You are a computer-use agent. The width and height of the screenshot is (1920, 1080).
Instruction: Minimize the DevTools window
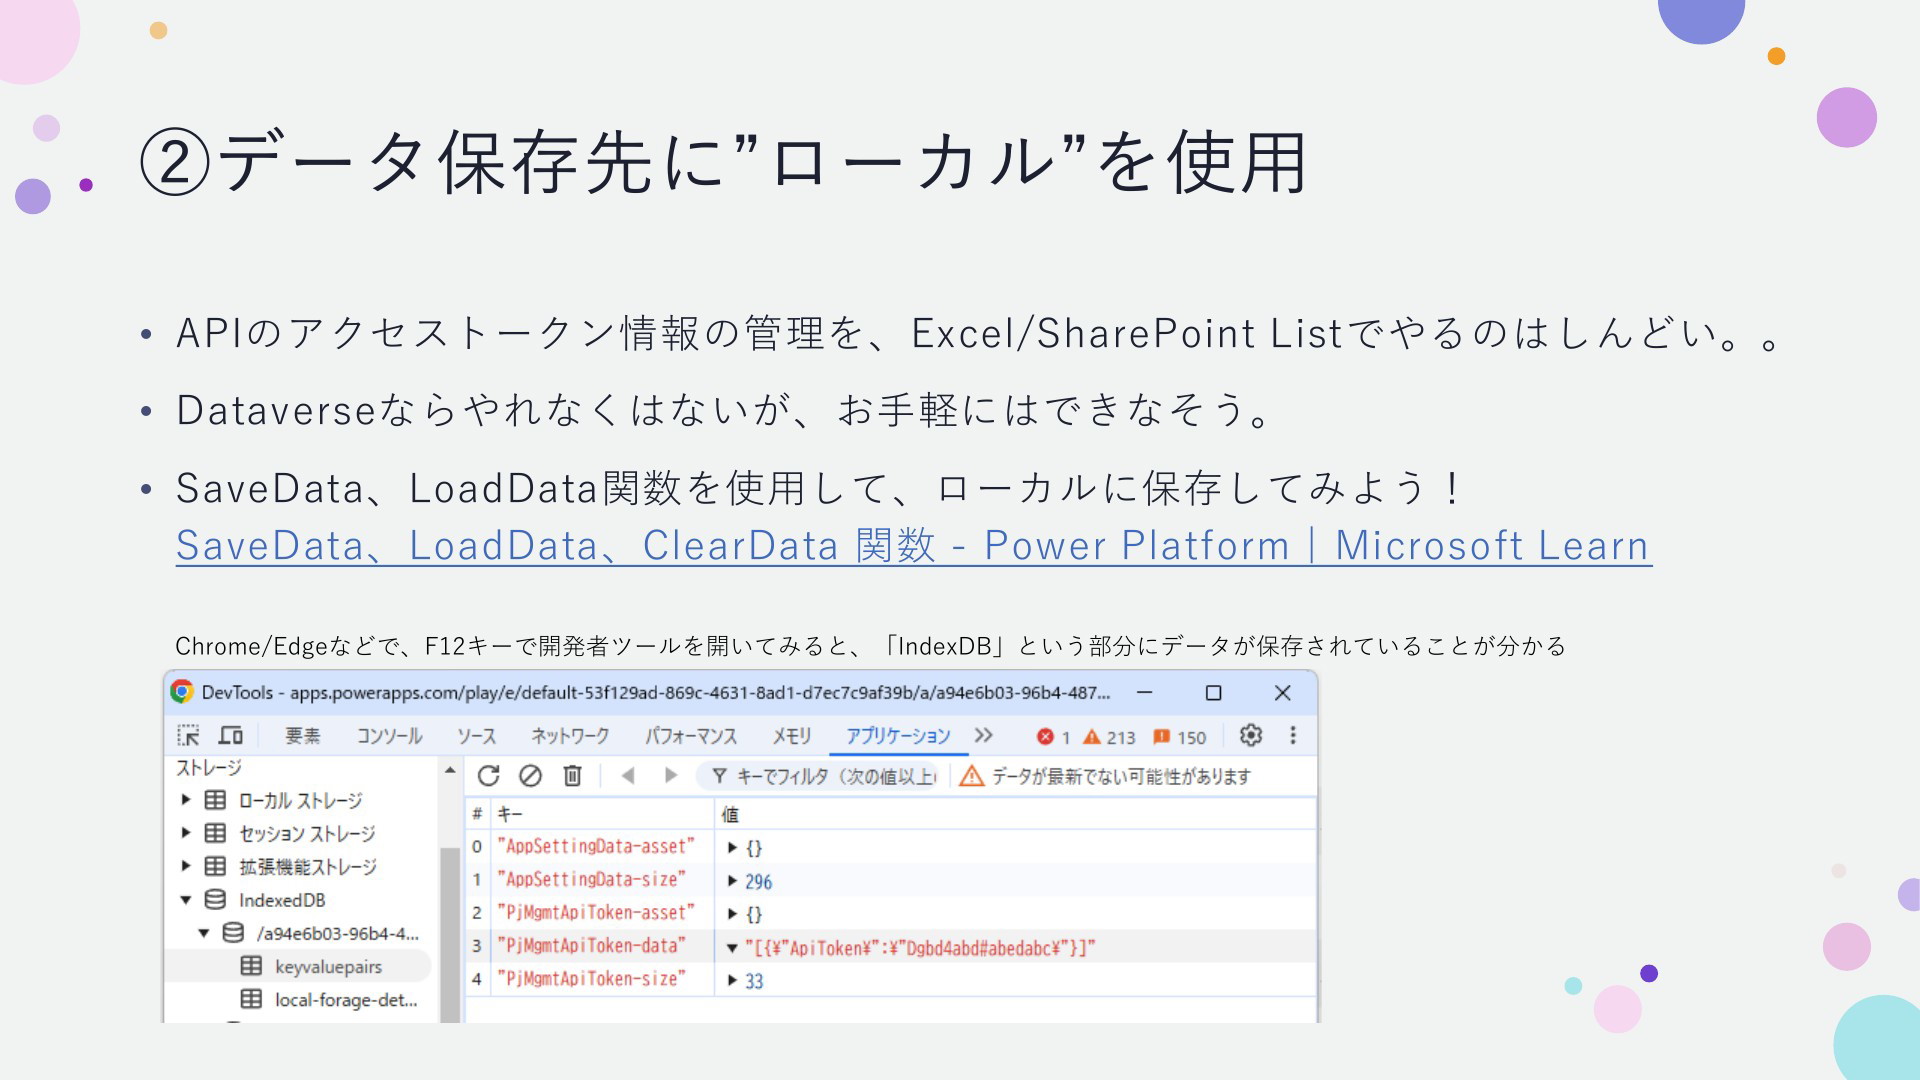click(1145, 692)
